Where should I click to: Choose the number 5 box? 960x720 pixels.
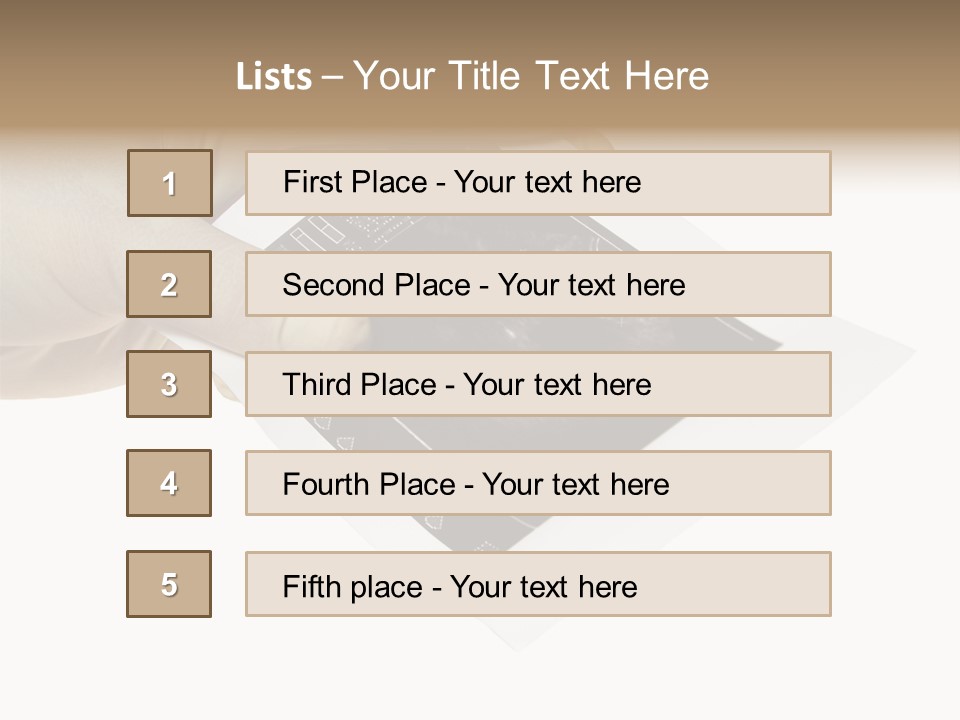pos(169,584)
